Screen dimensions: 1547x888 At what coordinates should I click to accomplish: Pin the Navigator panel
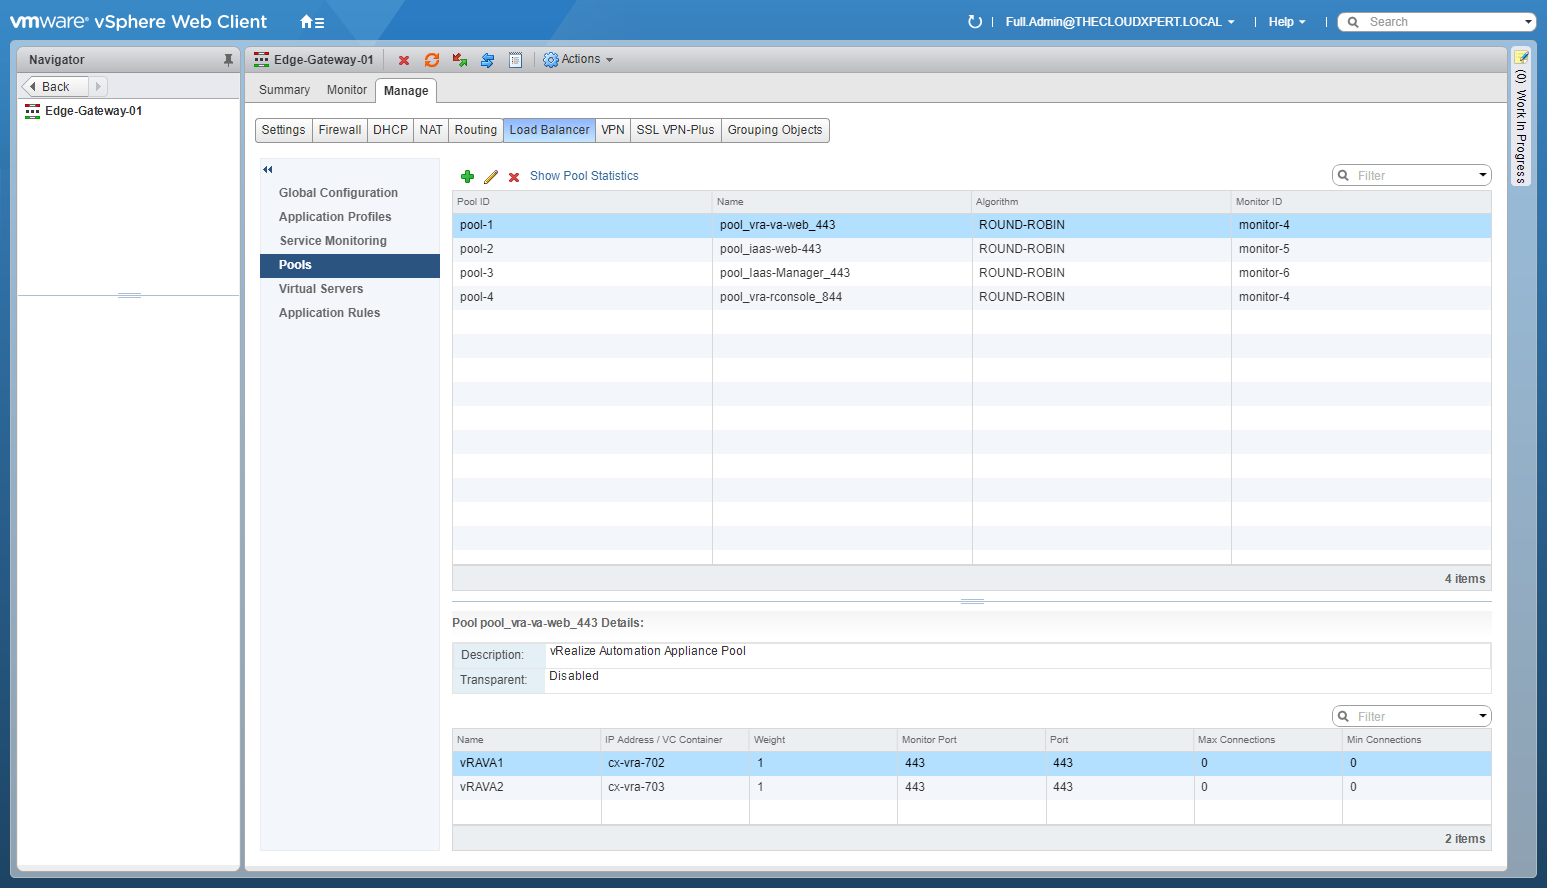pos(228,60)
